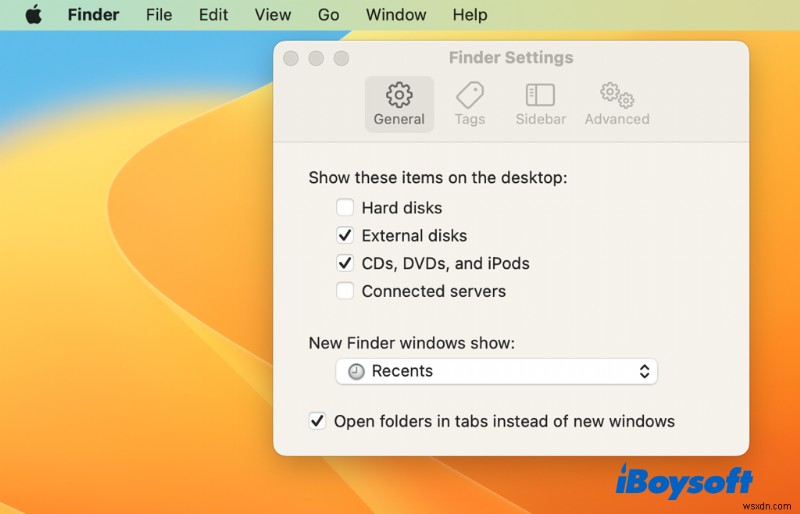This screenshot has height=514, width=800.
Task: Enable Connected servers checkbox
Action: 345,291
